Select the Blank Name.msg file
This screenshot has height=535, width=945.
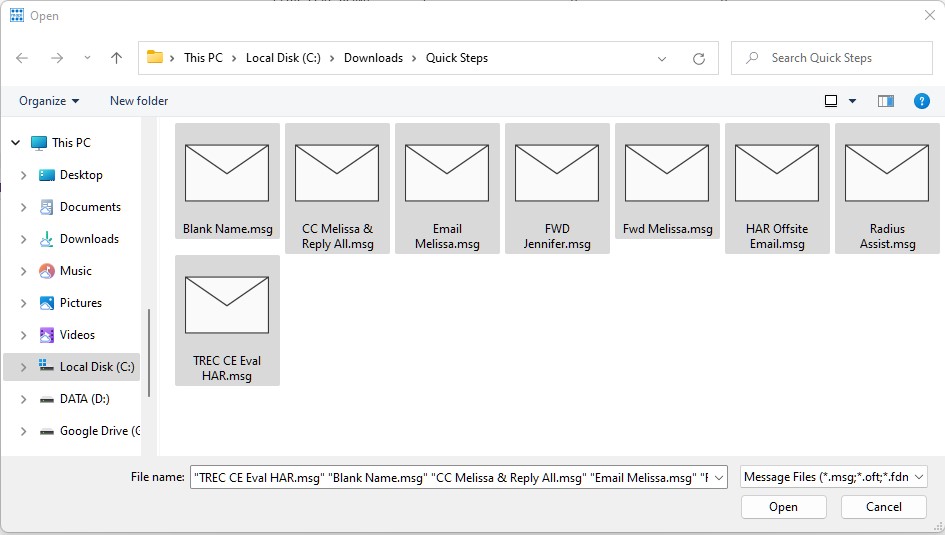227,181
